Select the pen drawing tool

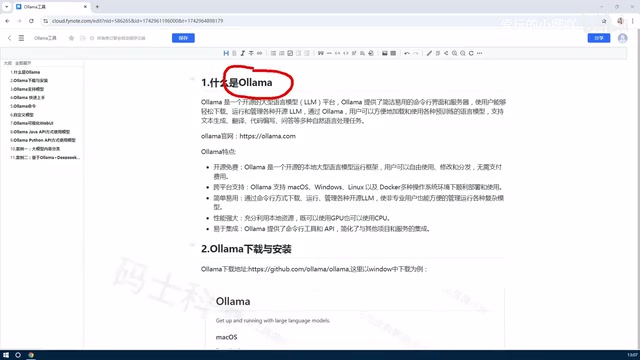pos(429,53)
